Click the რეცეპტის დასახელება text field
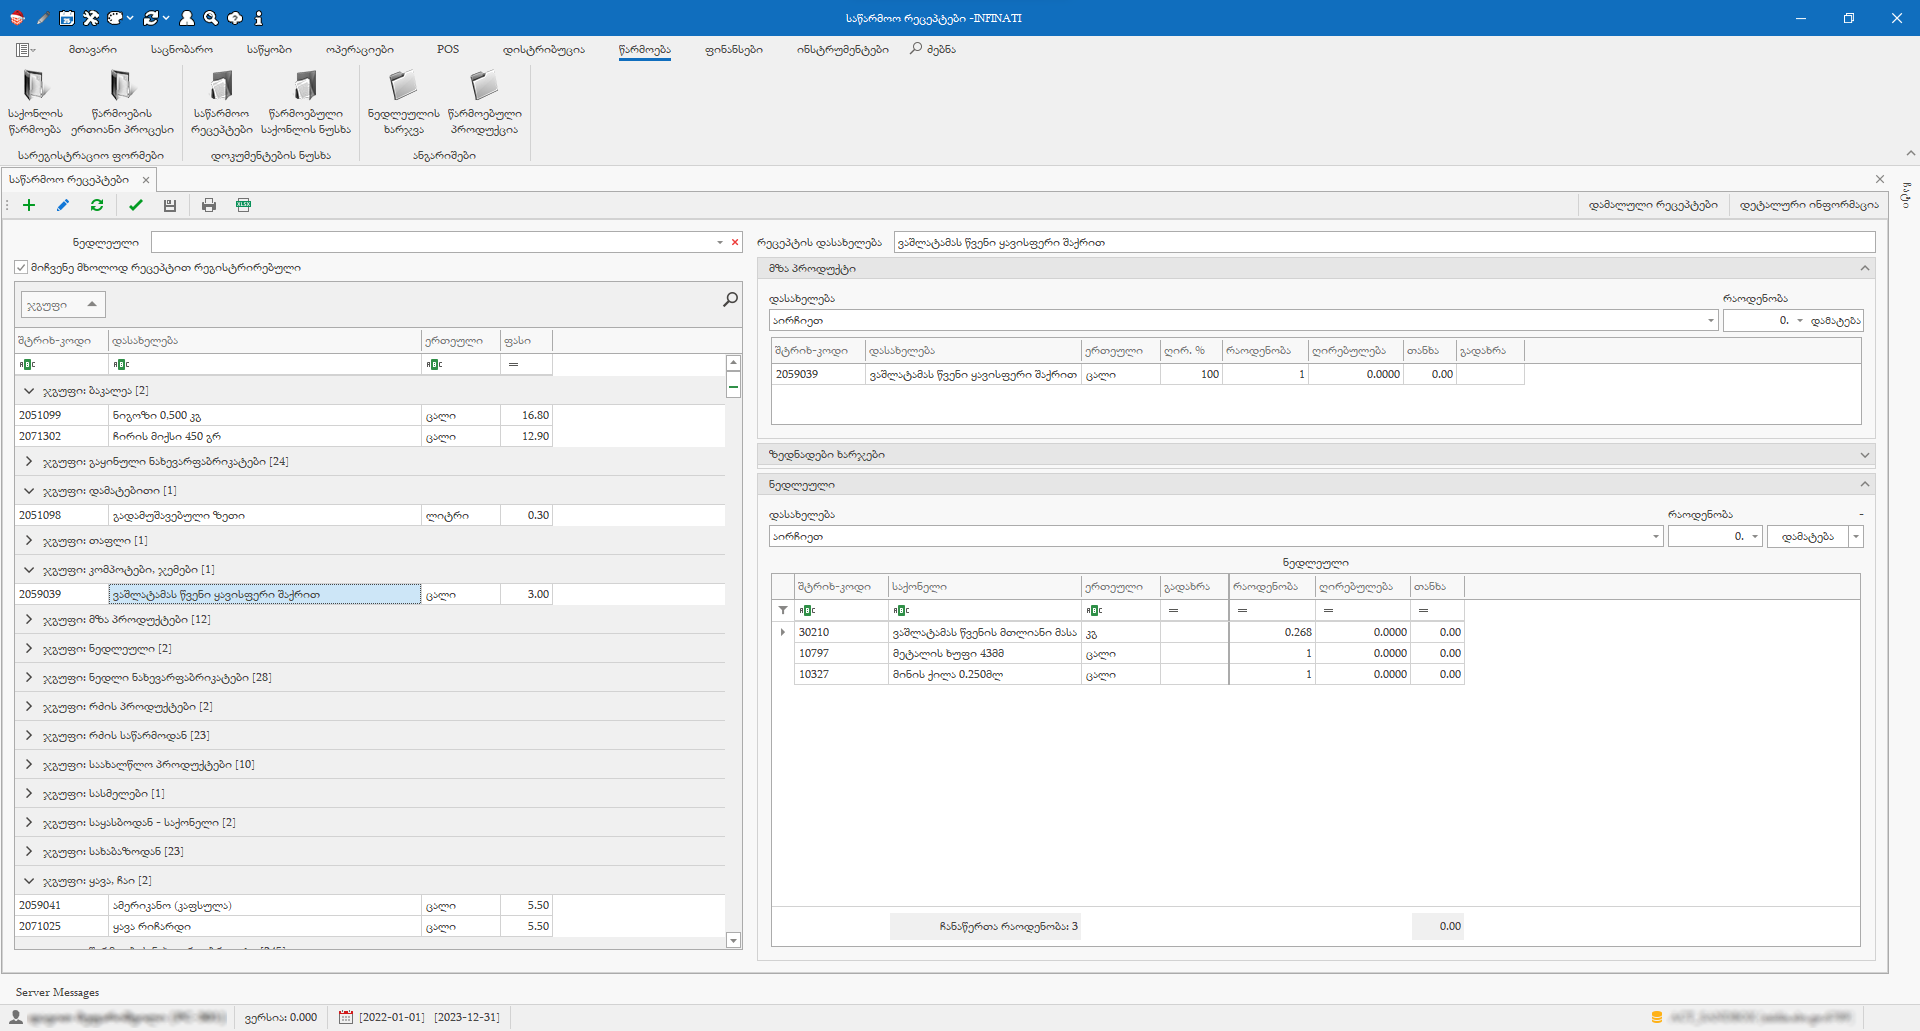Screen dimensions: 1920x1031 tap(1383, 243)
